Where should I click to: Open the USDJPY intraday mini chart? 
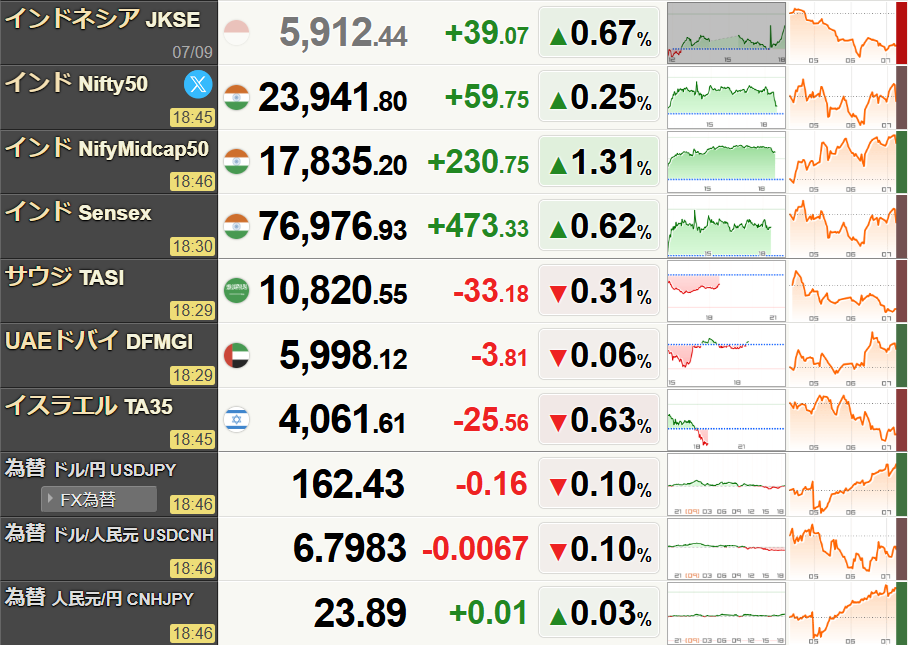point(726,485)
